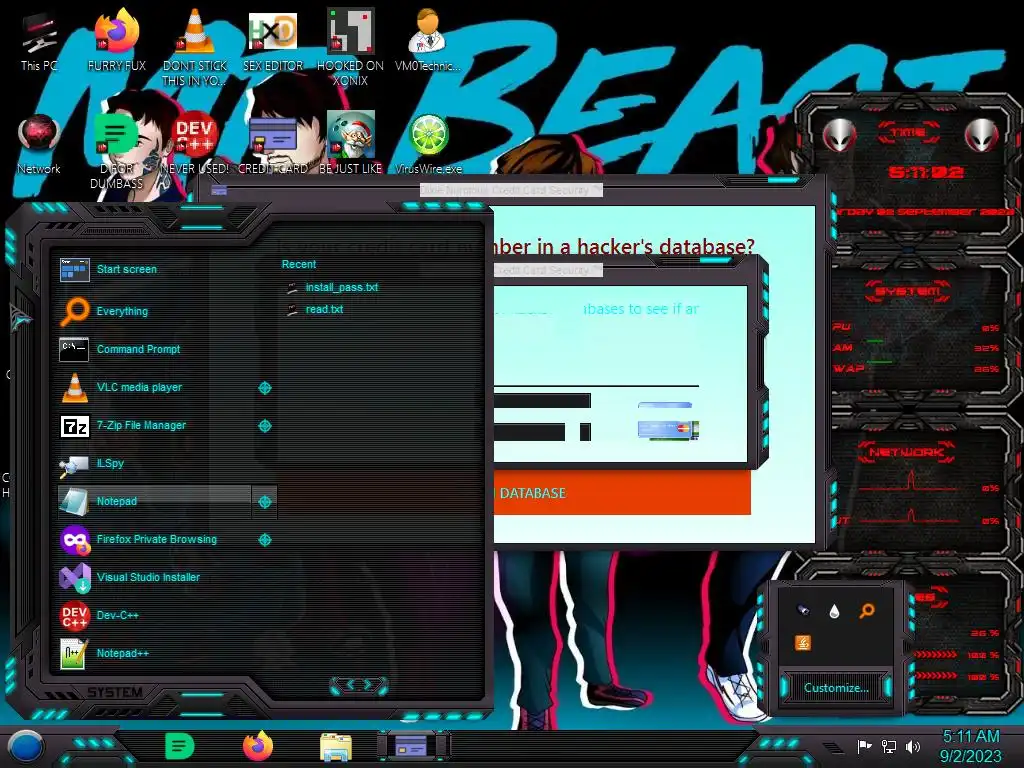The height and width of the screenshot is (768, 1024).
Task: Click the Start orb button
Action: [x=26, y=747]
